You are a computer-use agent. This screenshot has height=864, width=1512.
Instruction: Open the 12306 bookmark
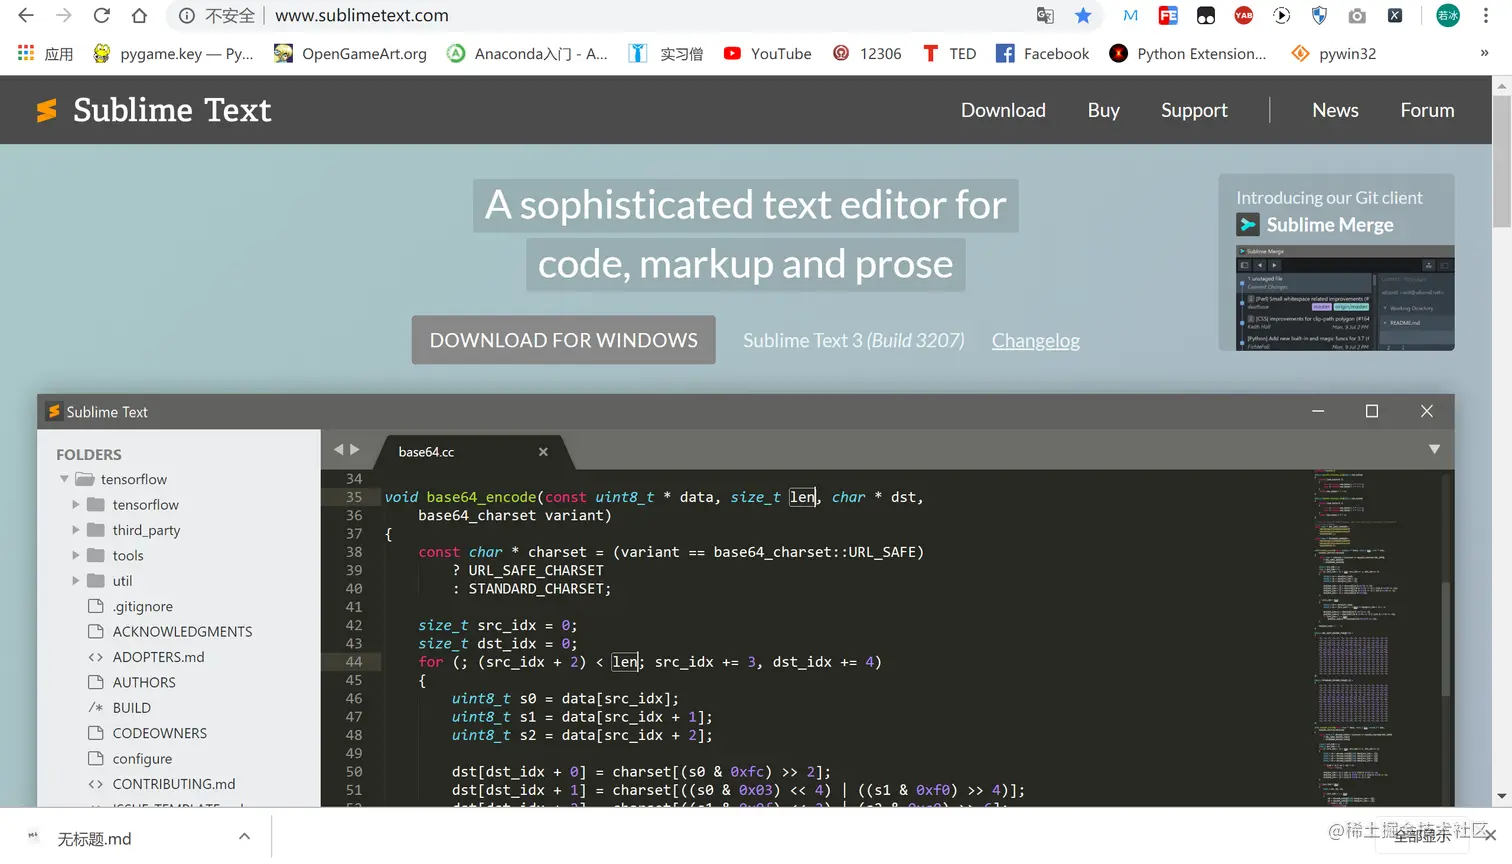click(x=866, y=53)
